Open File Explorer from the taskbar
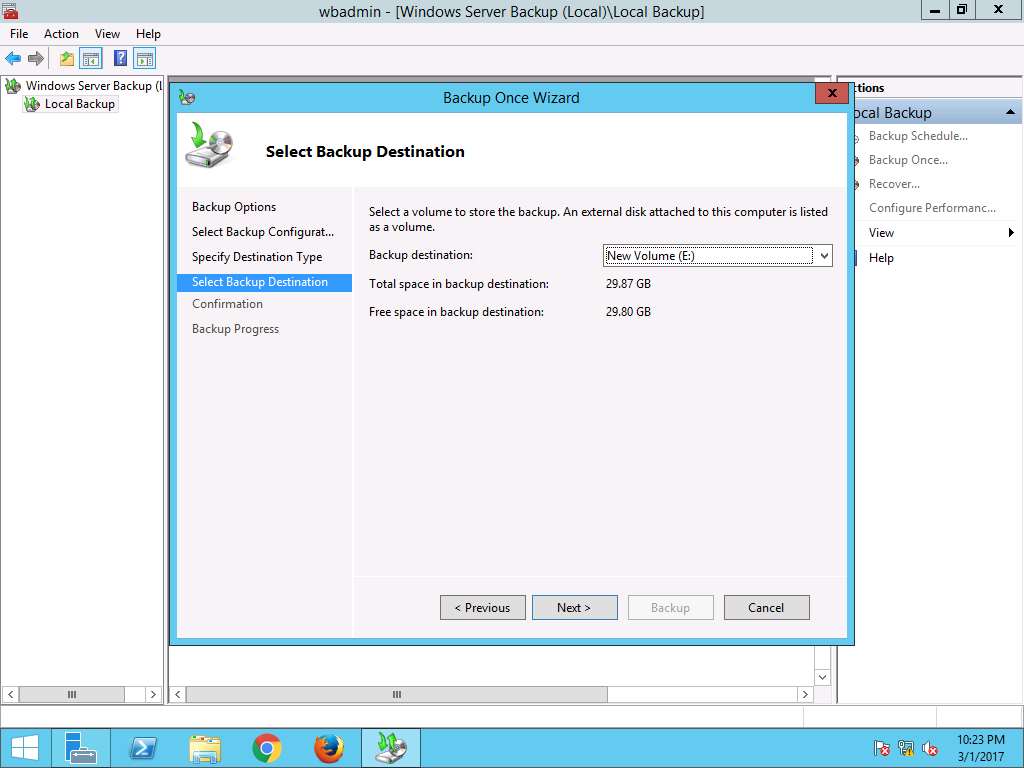Screen dimensions: 1024x768 pos(205,748)
